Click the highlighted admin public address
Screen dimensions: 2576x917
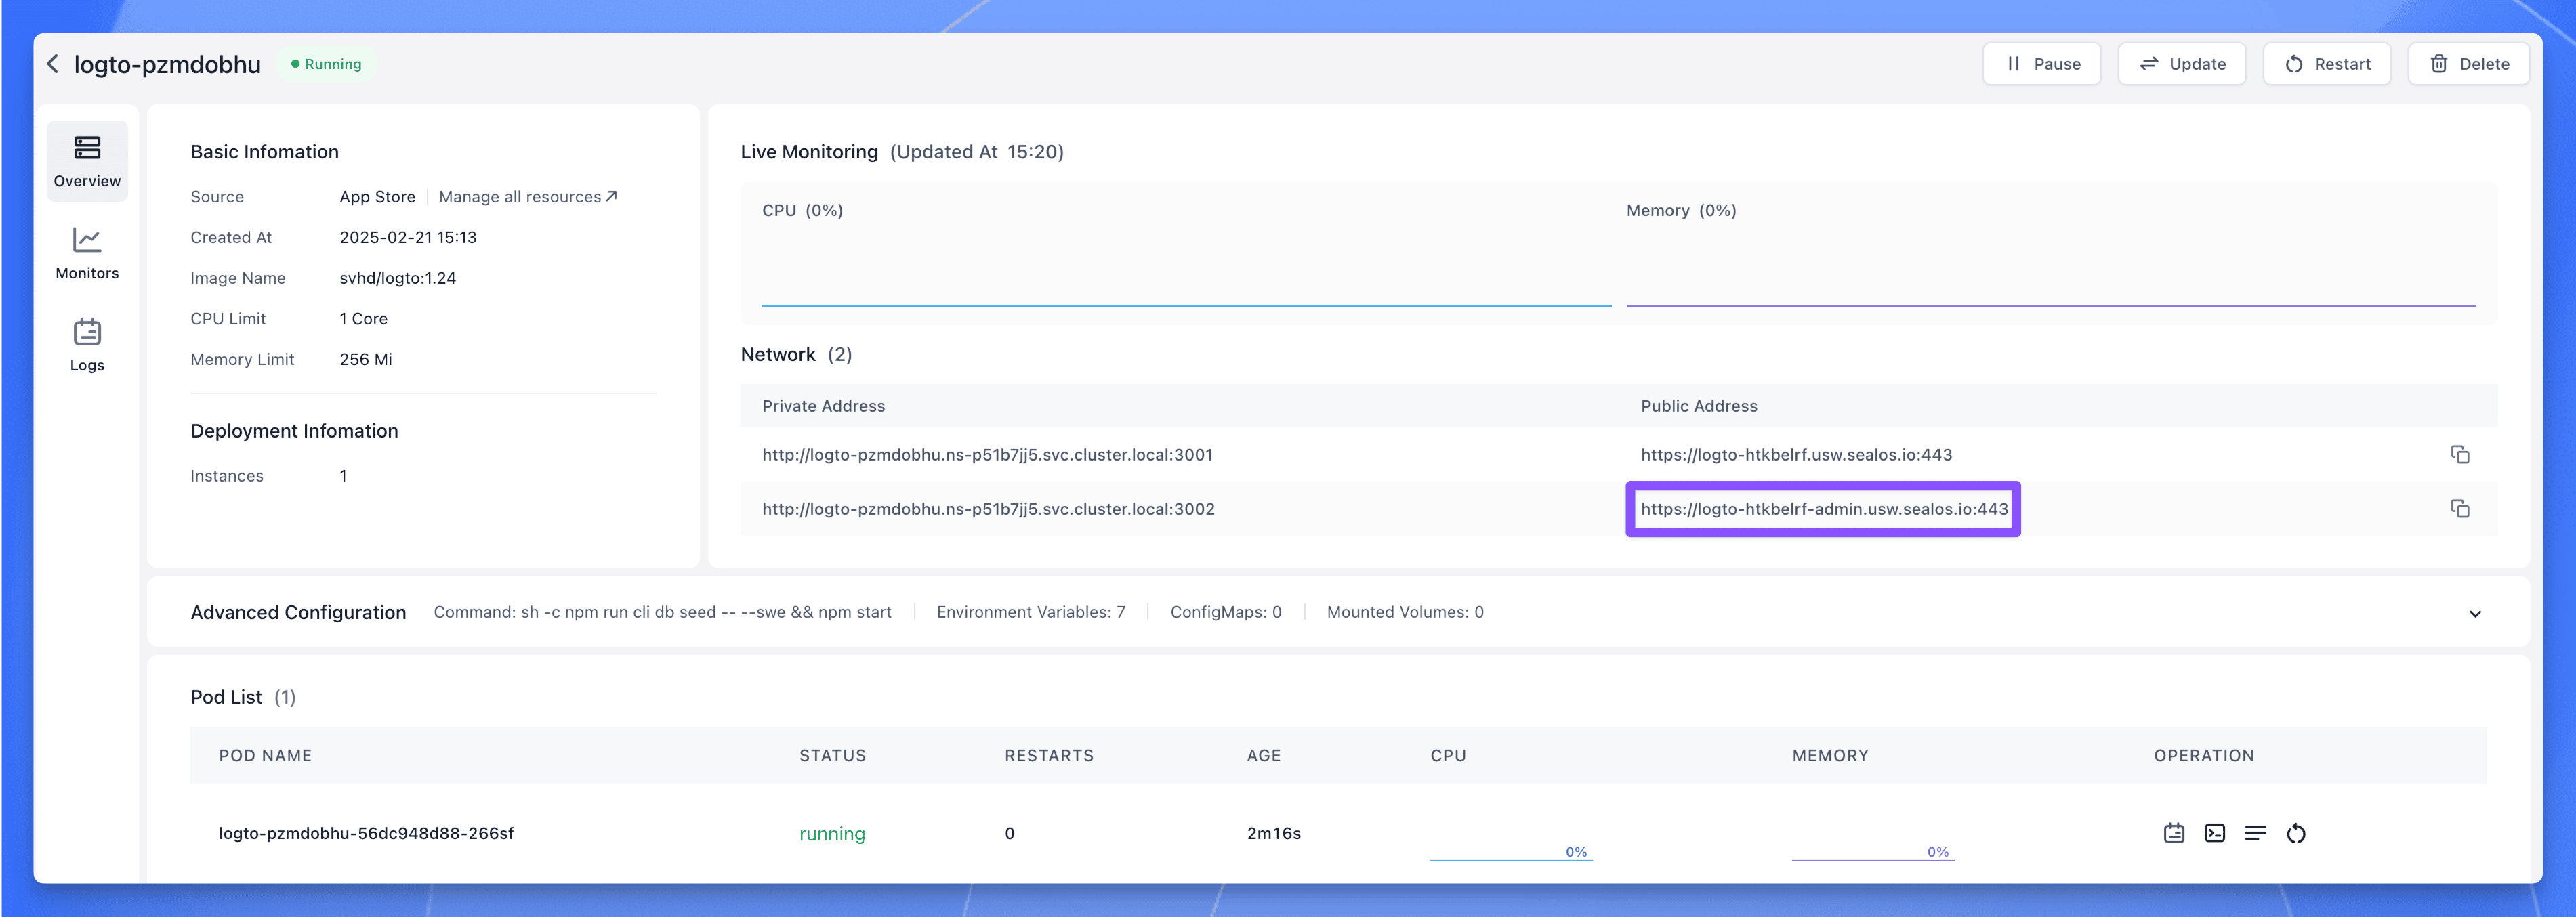[x=1823, y=509]
